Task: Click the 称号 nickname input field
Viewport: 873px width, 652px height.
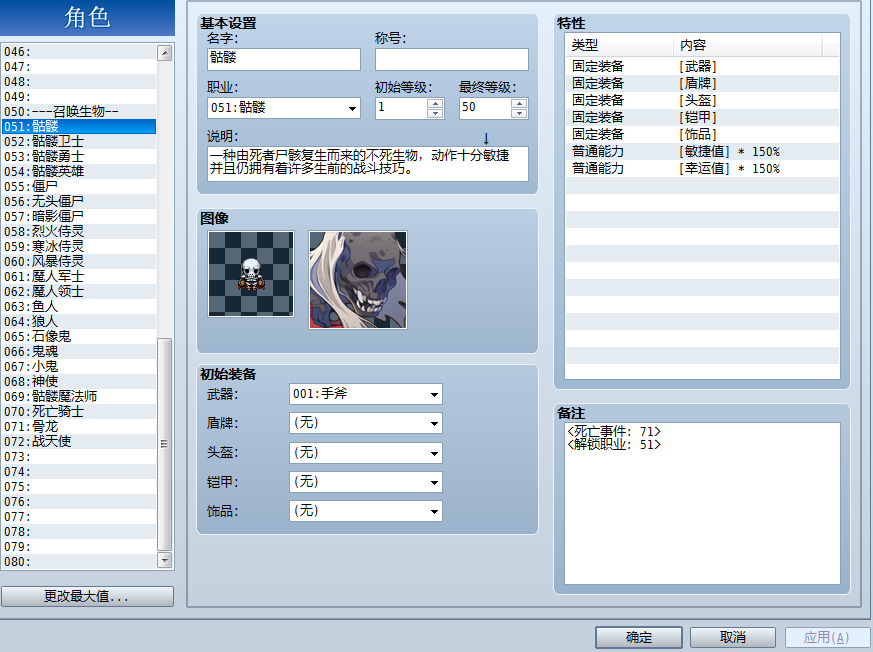Action: click(x=452, y=59)
